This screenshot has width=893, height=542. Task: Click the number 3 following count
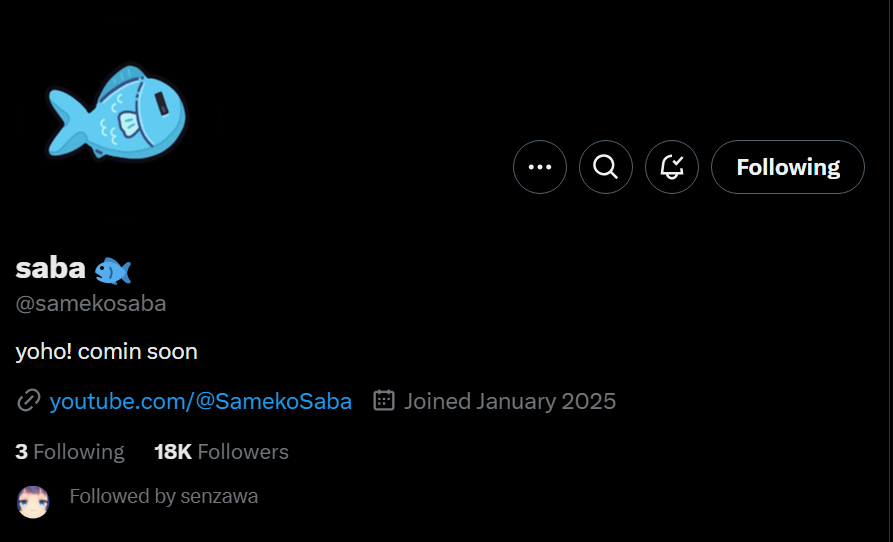coord(21,452)
